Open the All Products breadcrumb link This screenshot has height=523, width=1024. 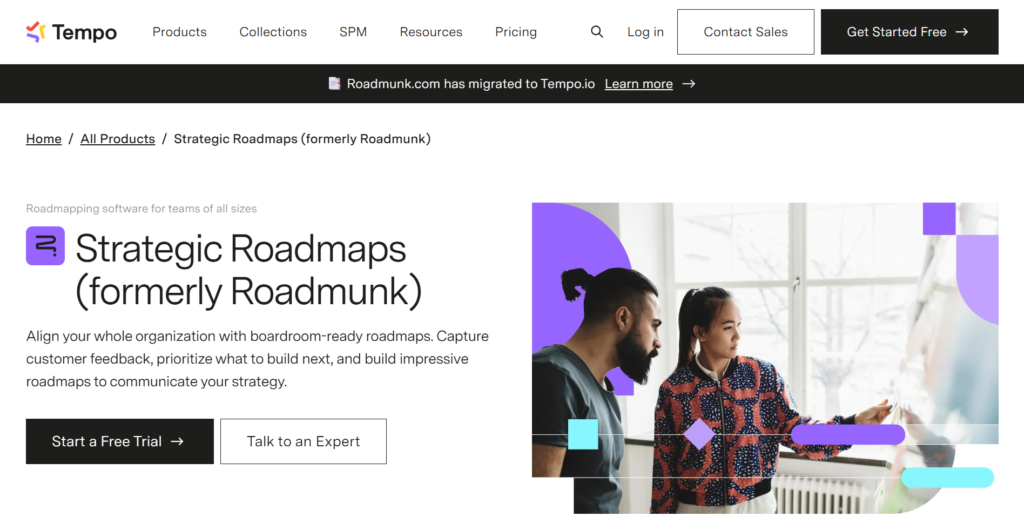pyautogui.click(x=118, y=139)
